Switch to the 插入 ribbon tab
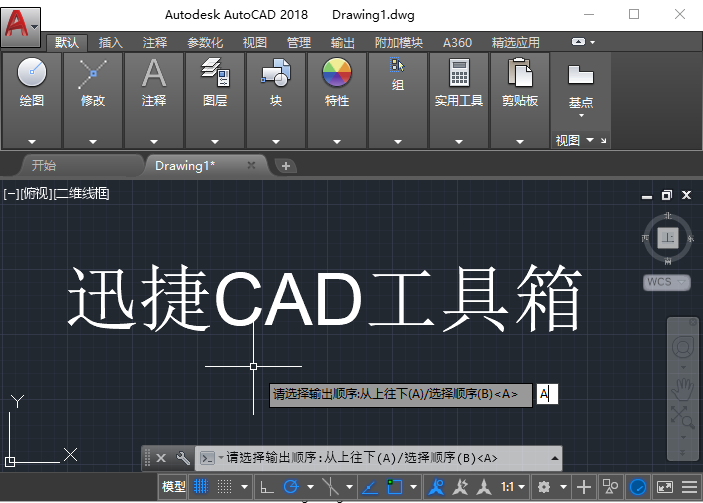 point(111,43)
